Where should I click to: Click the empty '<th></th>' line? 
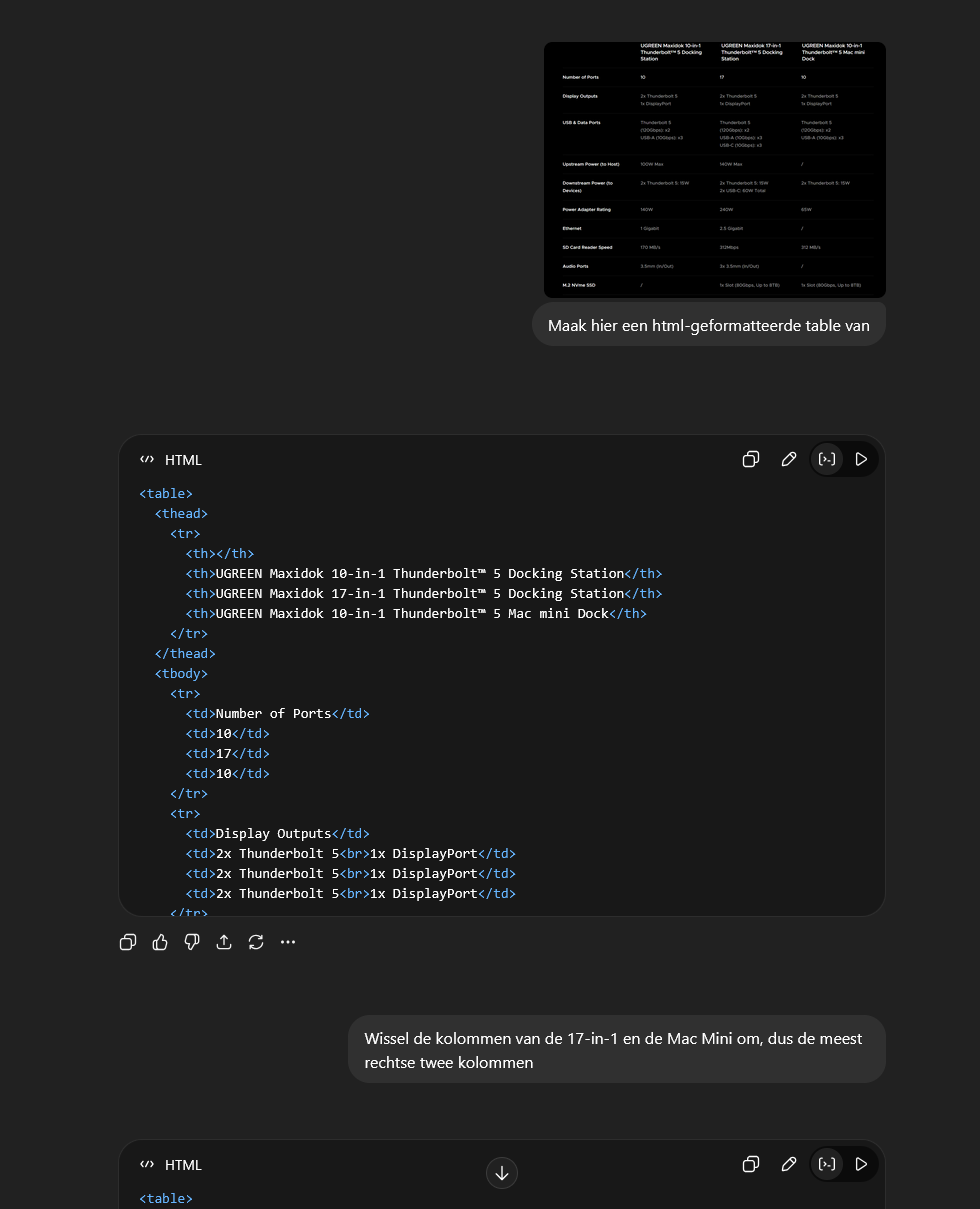(x=220, y=553)
